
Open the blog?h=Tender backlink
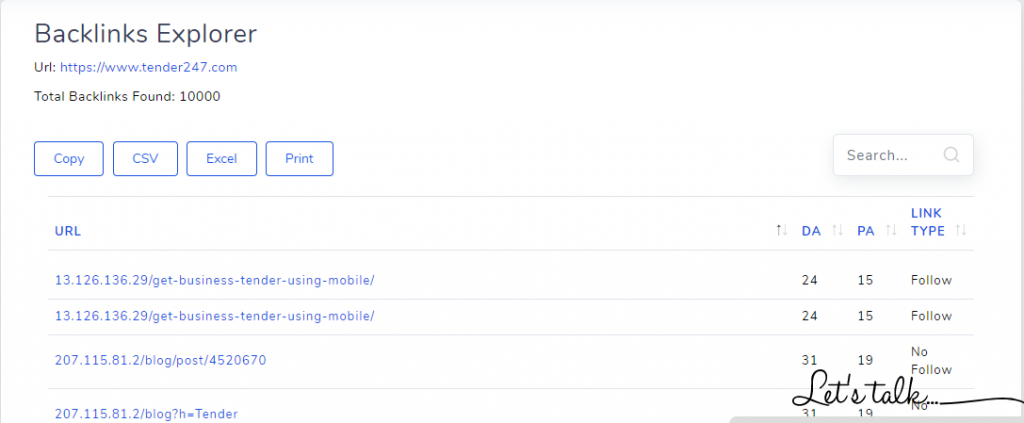[146, 414]
